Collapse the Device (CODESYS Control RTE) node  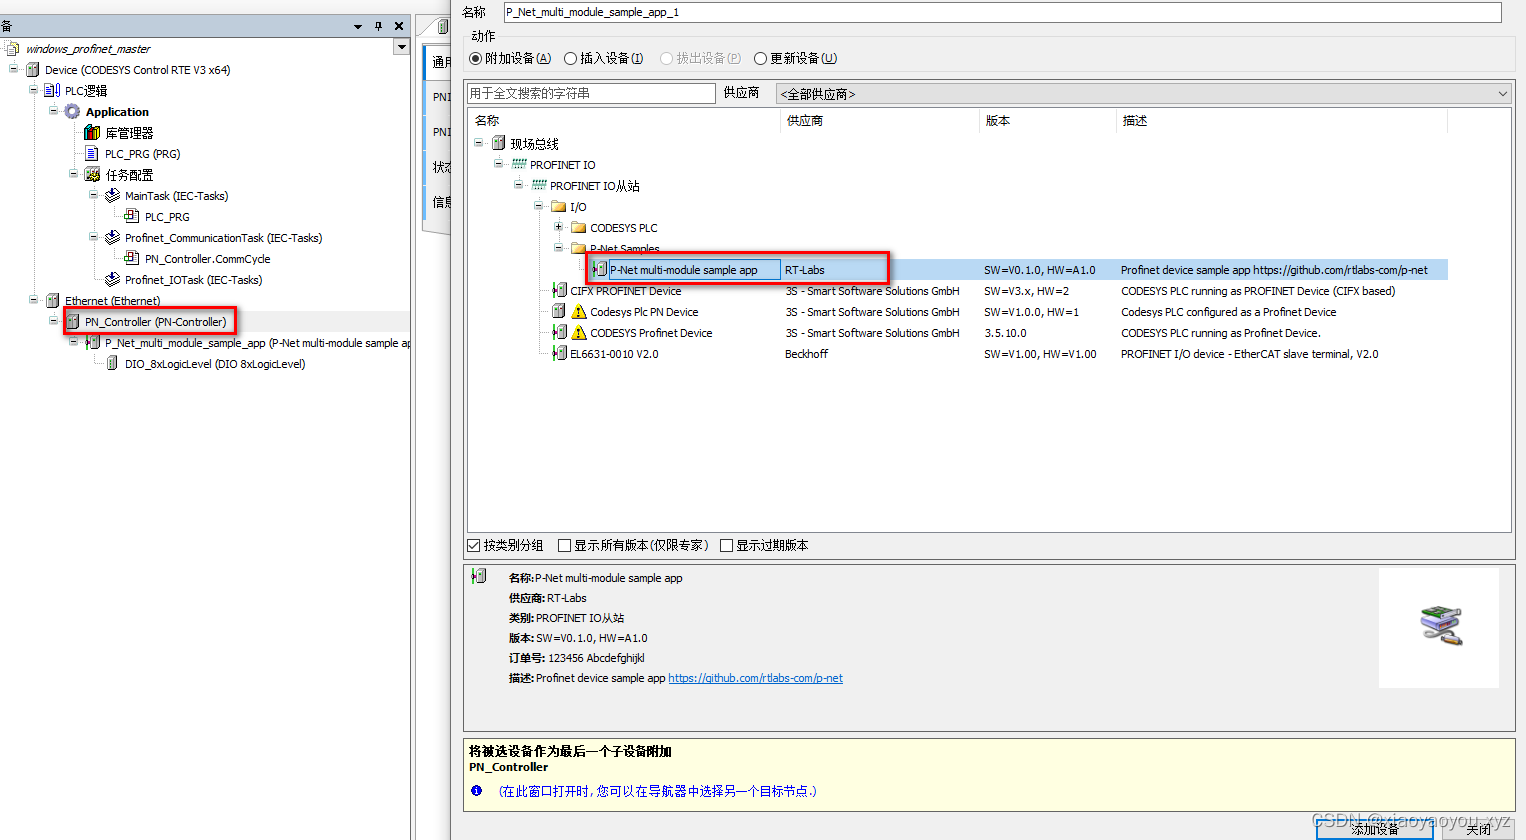14,69
